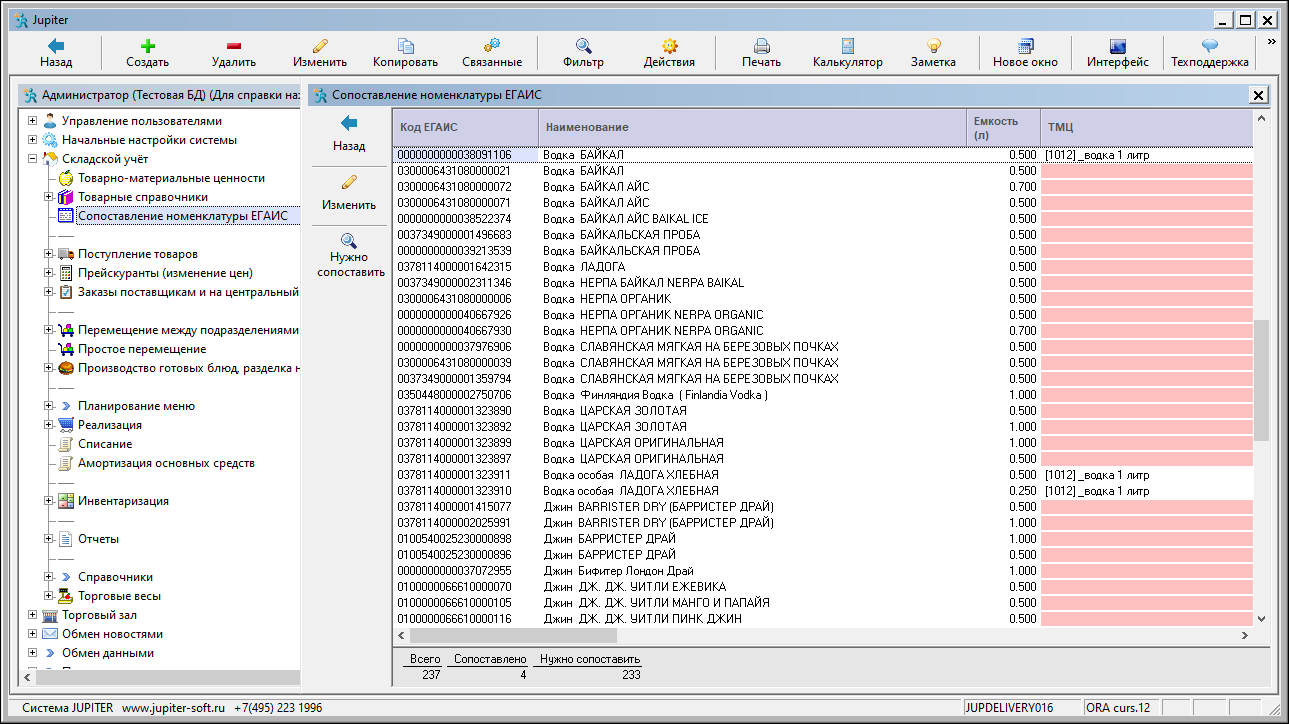Expand Начальные настройки системы node
This screenshot has height=724, width=1289.
point(33,140)
